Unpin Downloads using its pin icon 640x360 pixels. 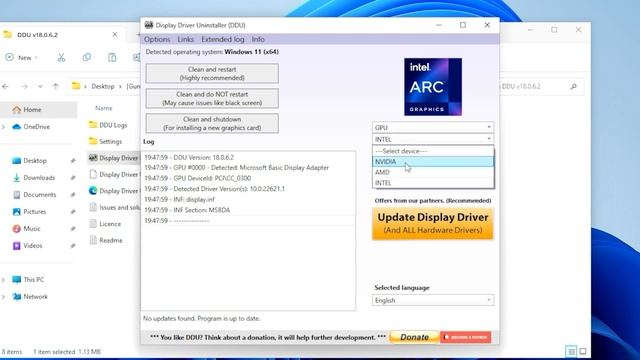[x=73, y=178]
